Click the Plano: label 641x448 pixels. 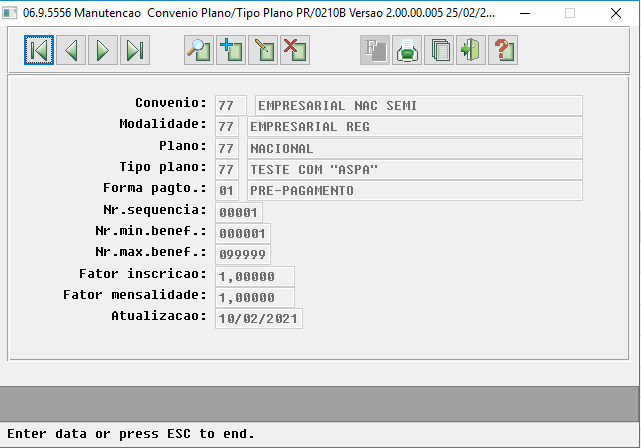(x=183, y=146)
